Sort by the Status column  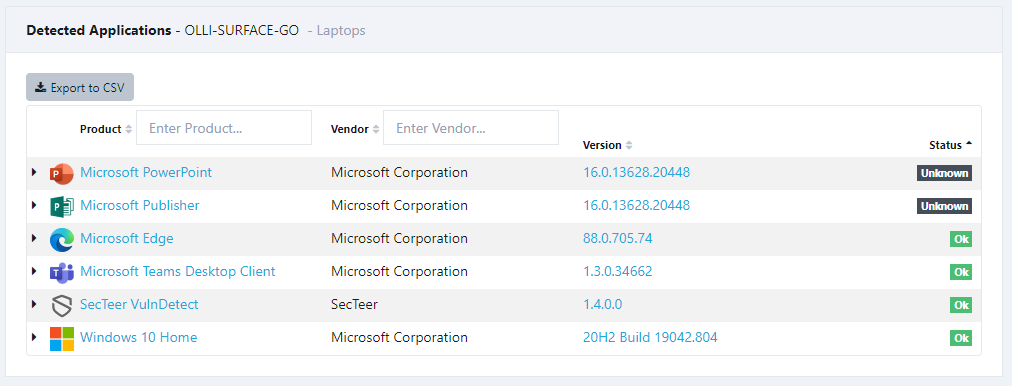point(951,145)
